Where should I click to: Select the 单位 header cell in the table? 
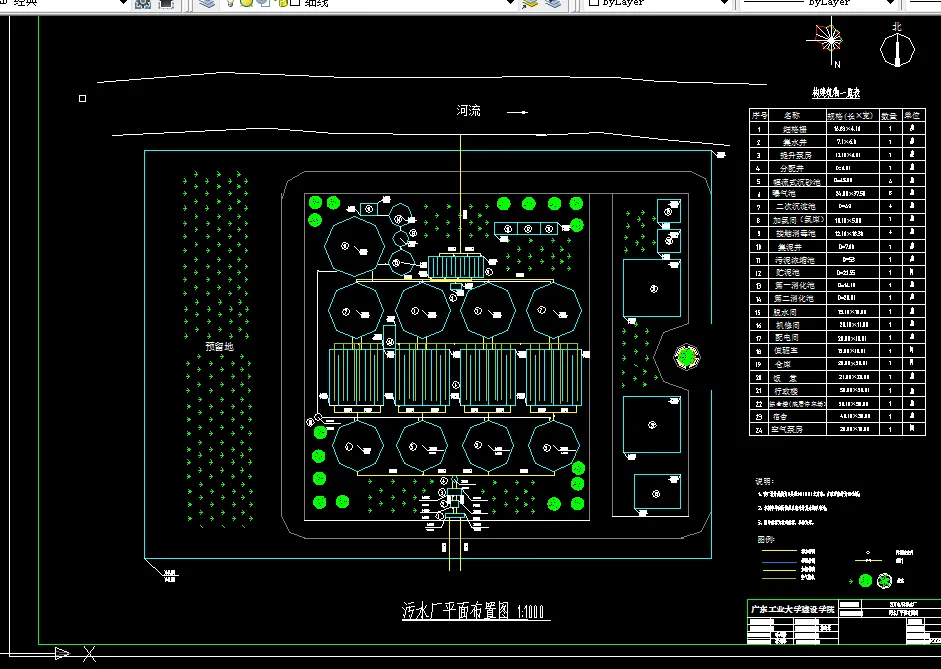912,115
